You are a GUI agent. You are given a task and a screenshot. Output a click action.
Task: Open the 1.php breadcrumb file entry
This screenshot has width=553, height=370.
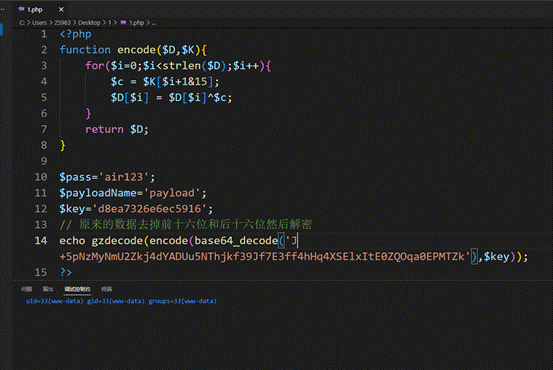[x=136, y=23]
